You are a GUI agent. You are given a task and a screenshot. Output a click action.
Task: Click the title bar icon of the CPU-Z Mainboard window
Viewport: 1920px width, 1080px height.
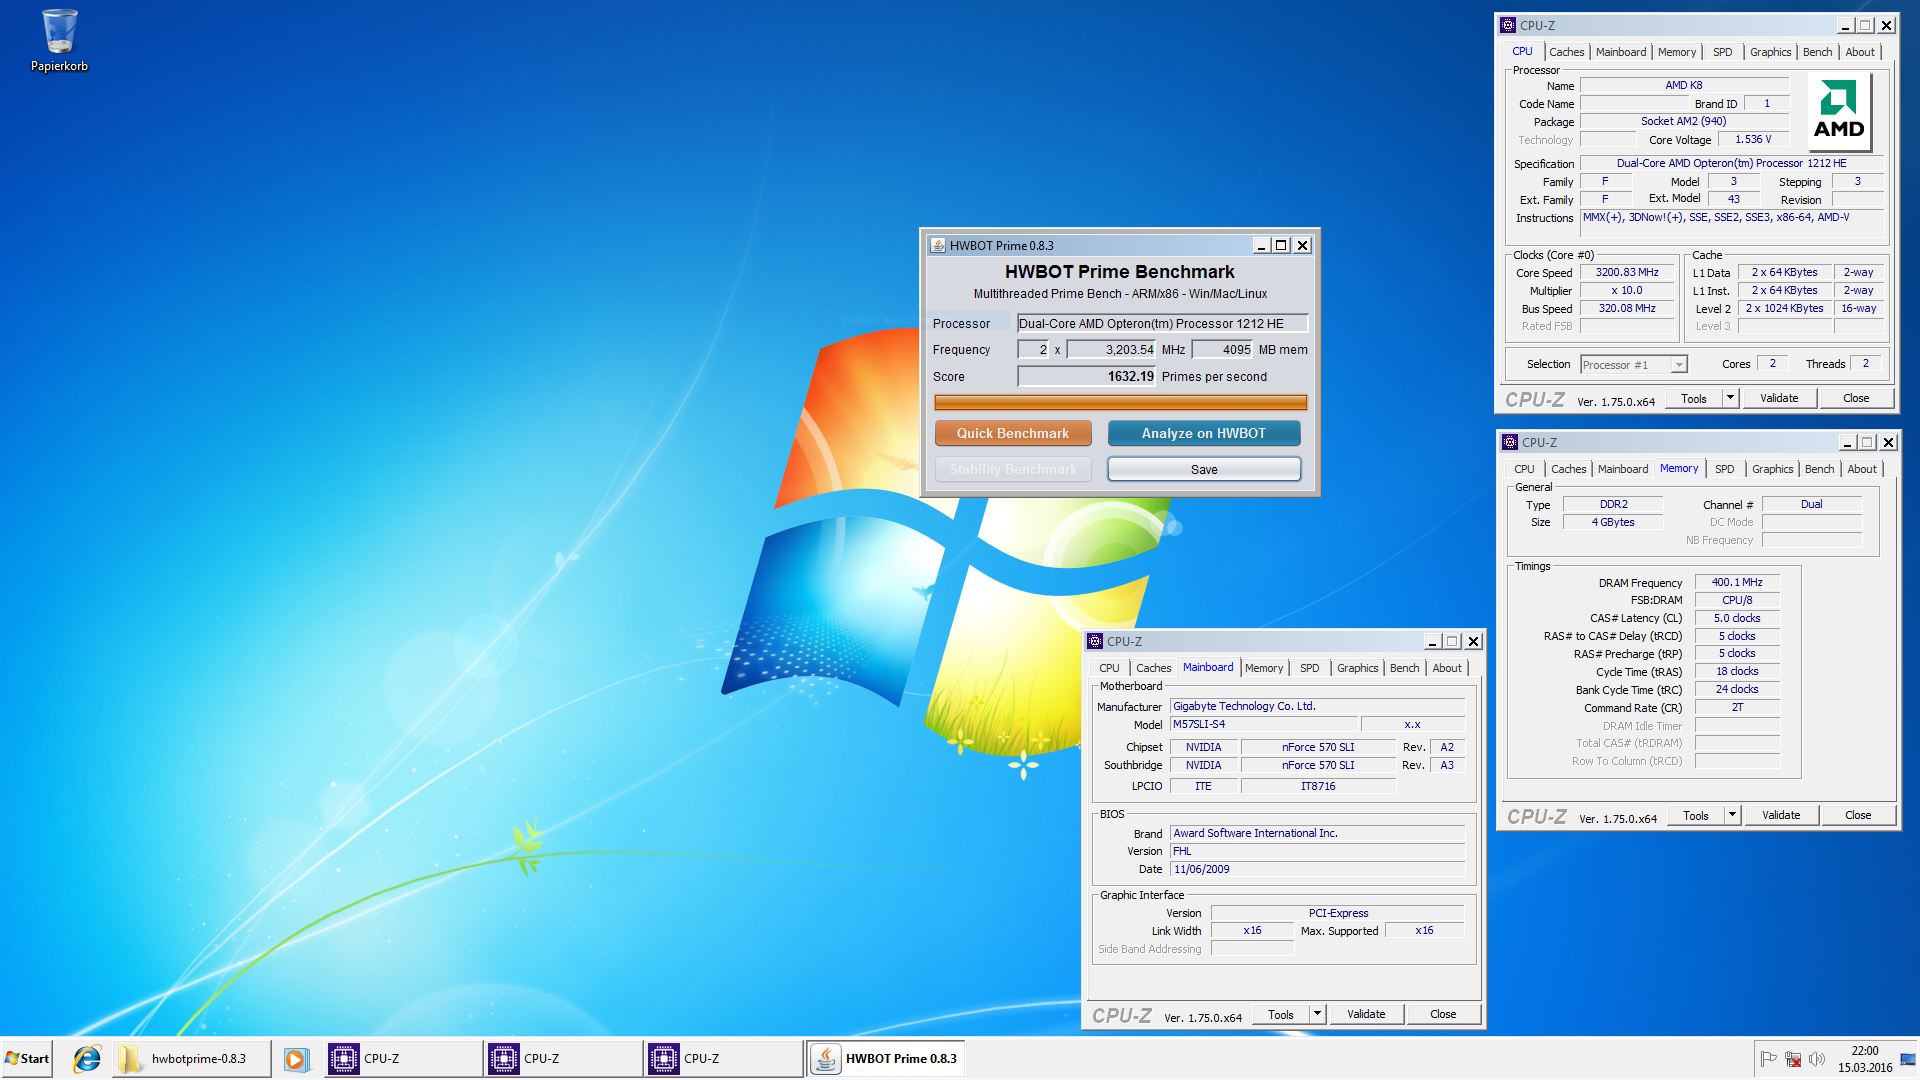1095,642
